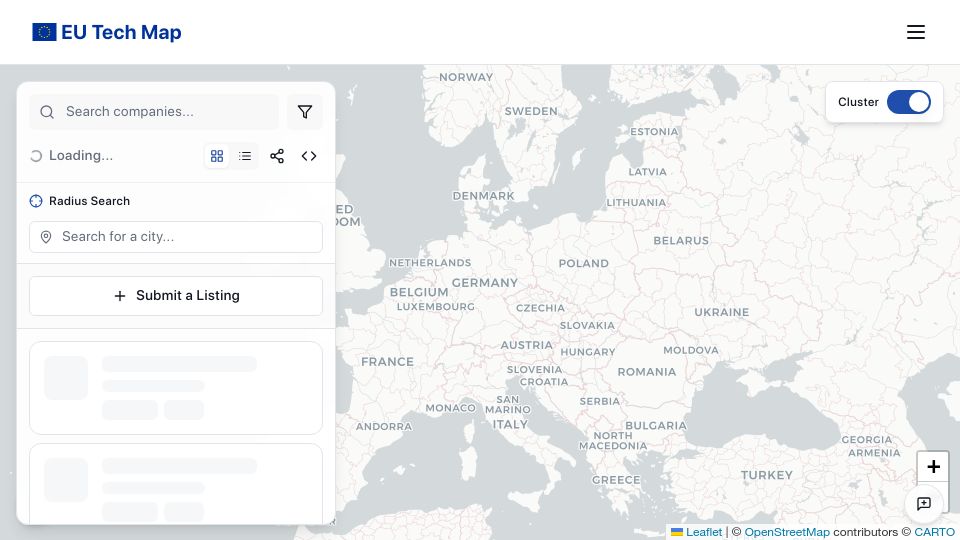Click the BELARUS label on map

click(x=681, y=241)
